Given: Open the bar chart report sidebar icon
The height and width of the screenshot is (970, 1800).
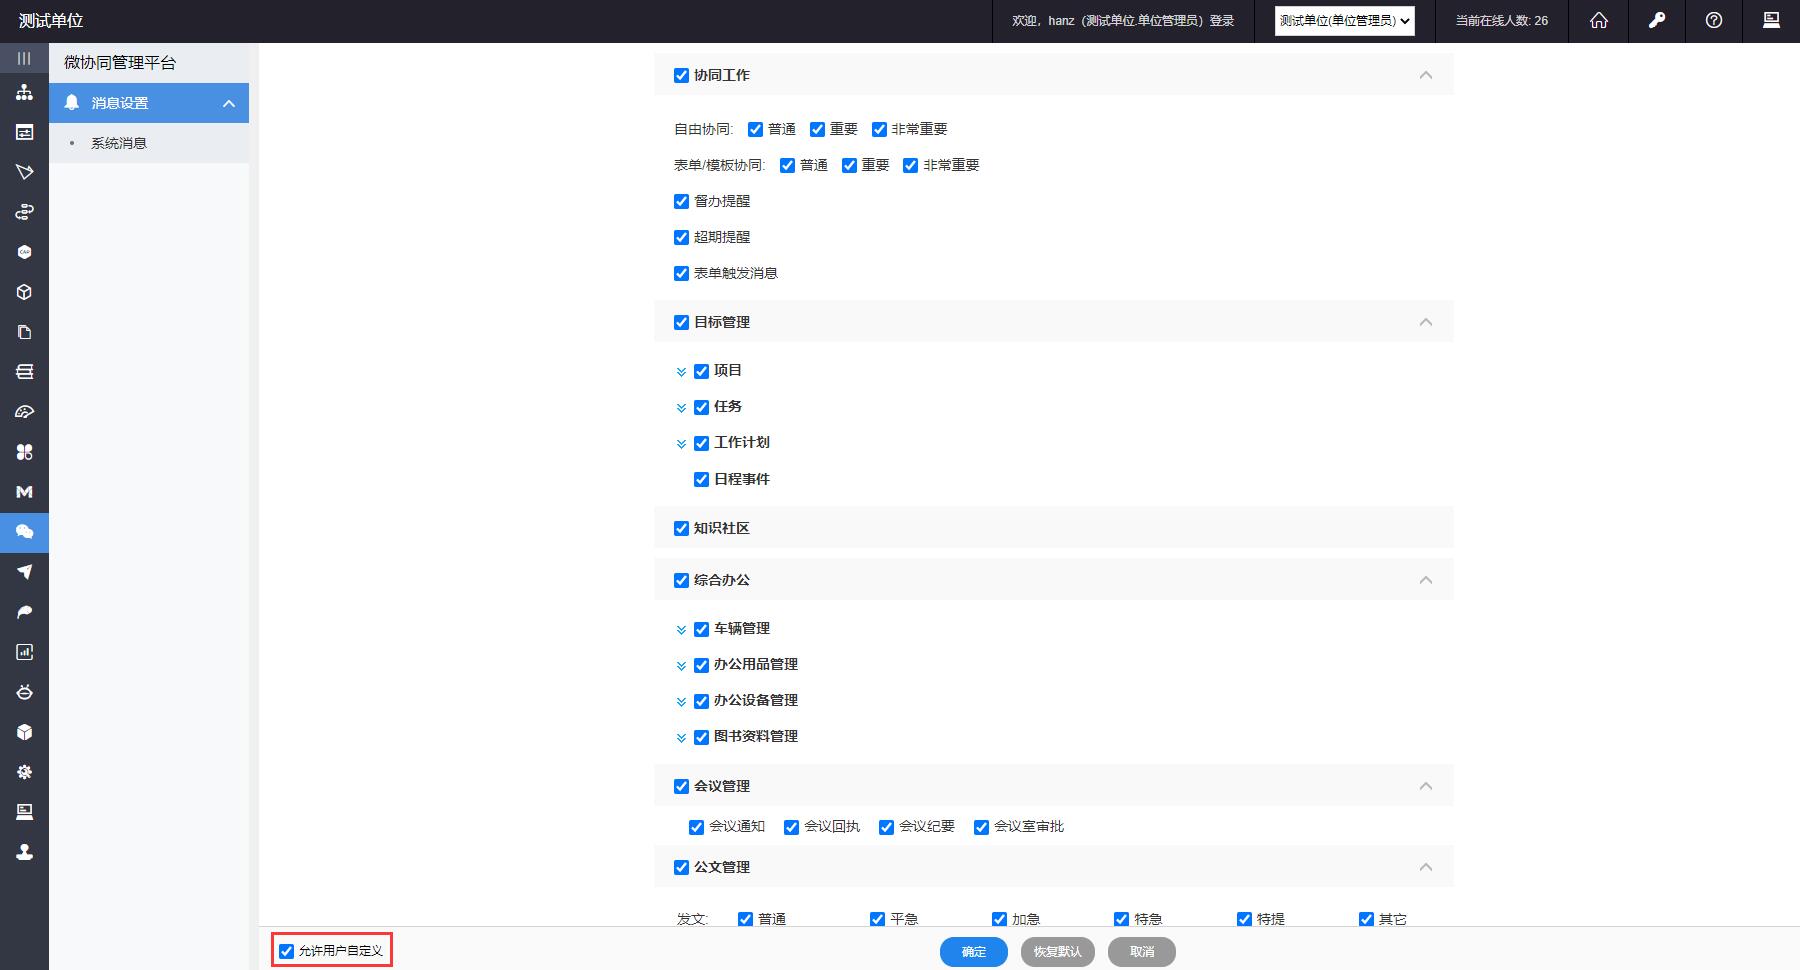Looking at the screenshot, I should tap(24, 652).
